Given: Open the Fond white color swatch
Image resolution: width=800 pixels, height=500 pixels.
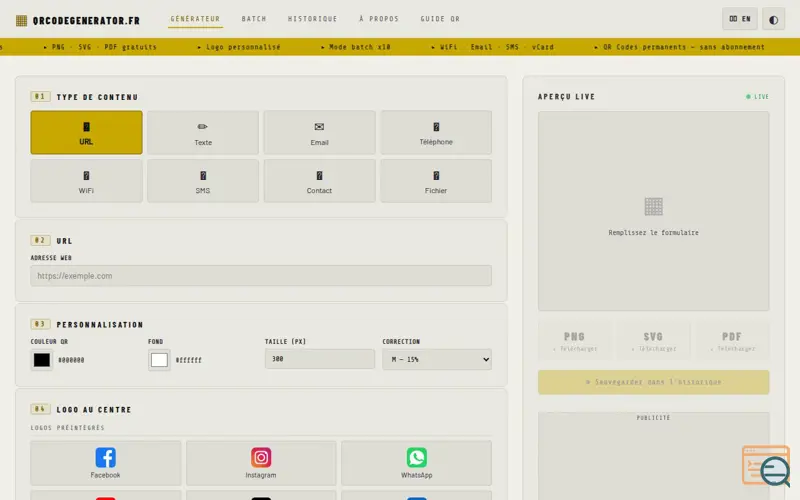Looking at the screenshot, I should pos(159,360).
